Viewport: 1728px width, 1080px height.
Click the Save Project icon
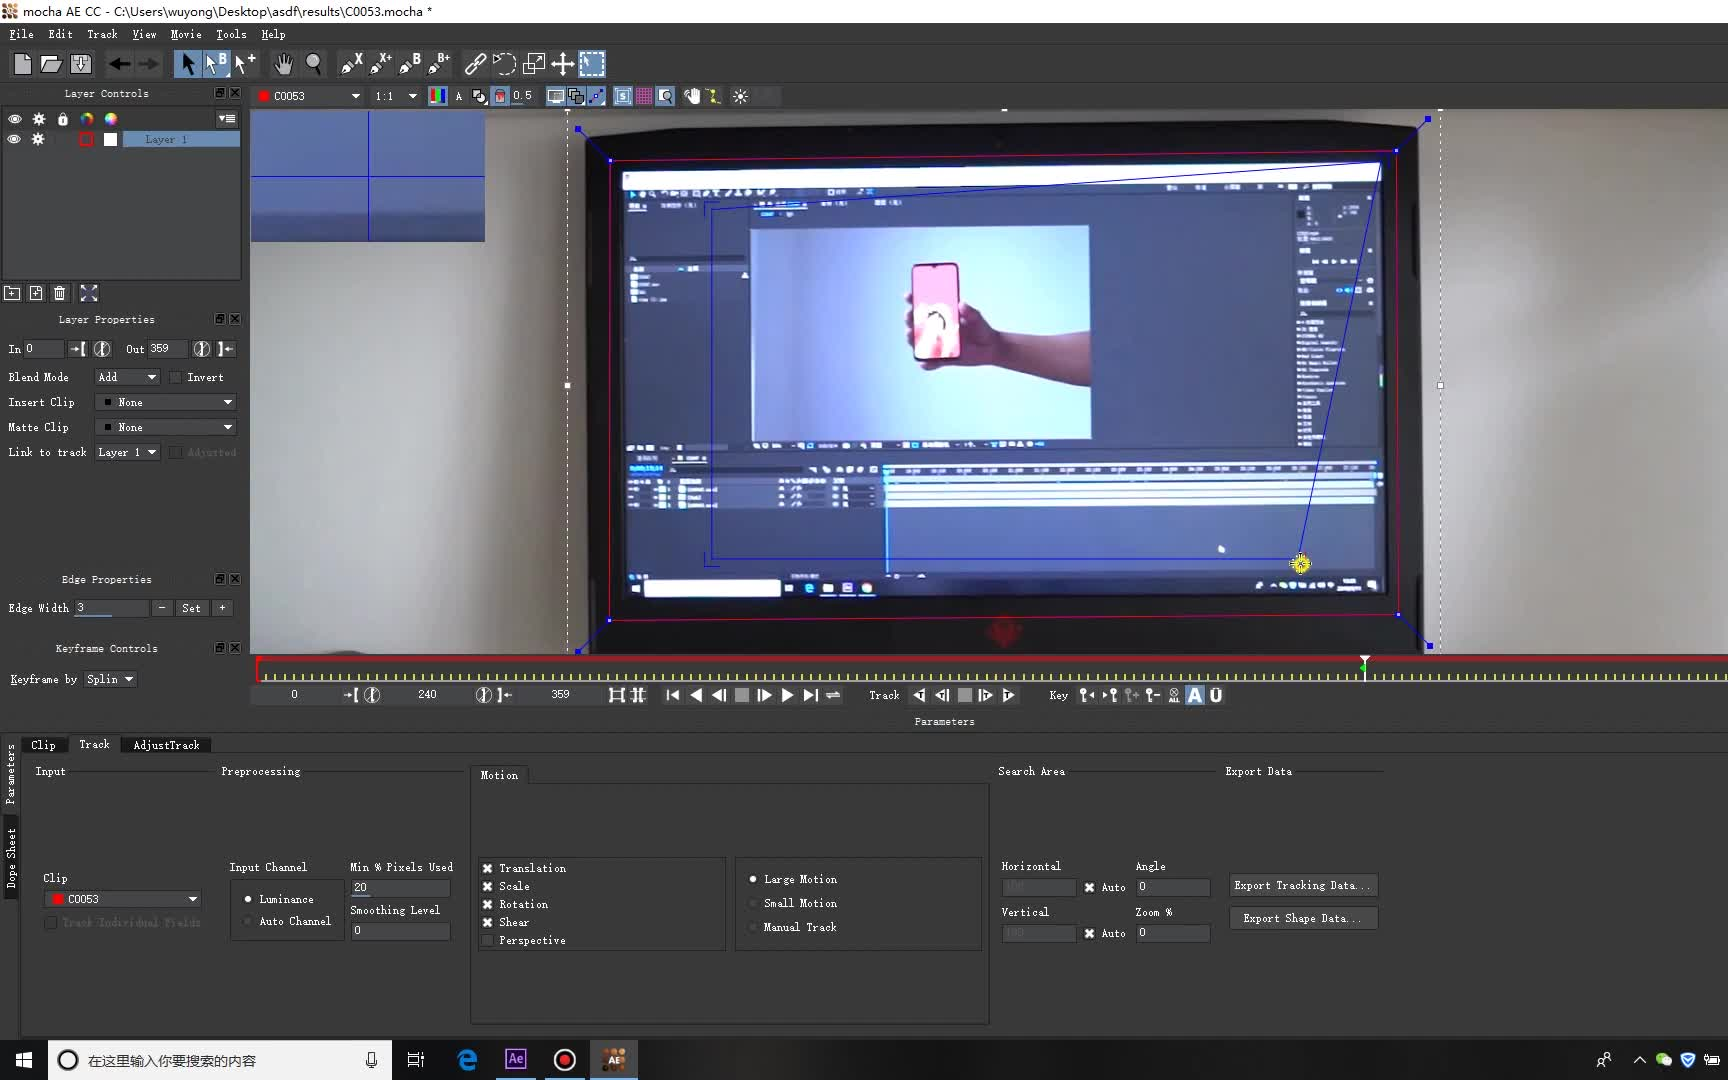(81, 64)
